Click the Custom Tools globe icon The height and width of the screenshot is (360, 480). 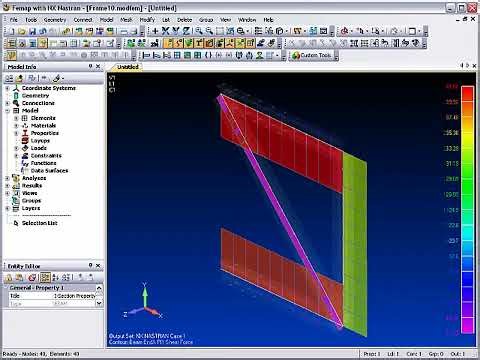(x=296, y=56)
